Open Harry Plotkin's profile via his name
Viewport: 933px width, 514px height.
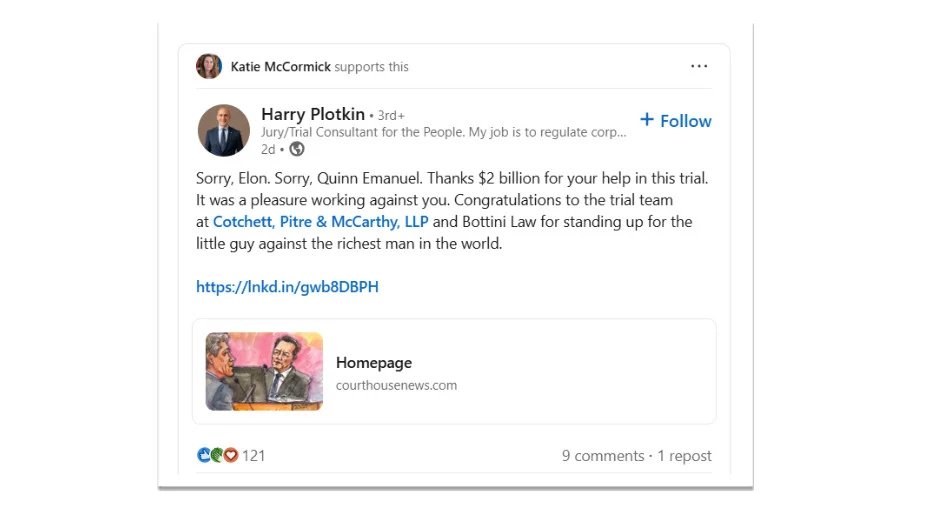point(313,114)
